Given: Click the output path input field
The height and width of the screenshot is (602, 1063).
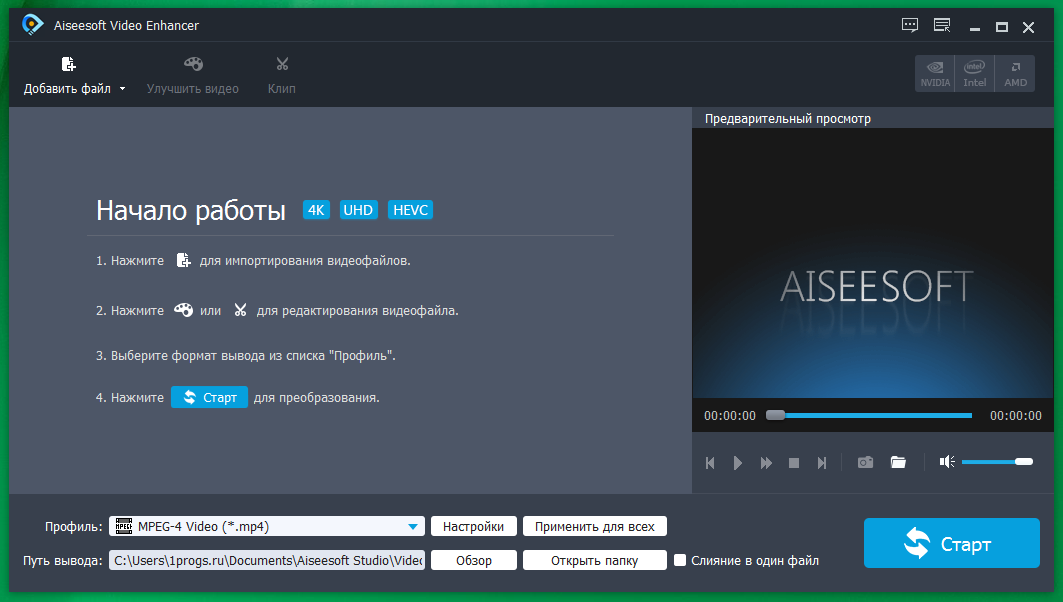Looking at the screenshot, I should (x=267, y=560).
